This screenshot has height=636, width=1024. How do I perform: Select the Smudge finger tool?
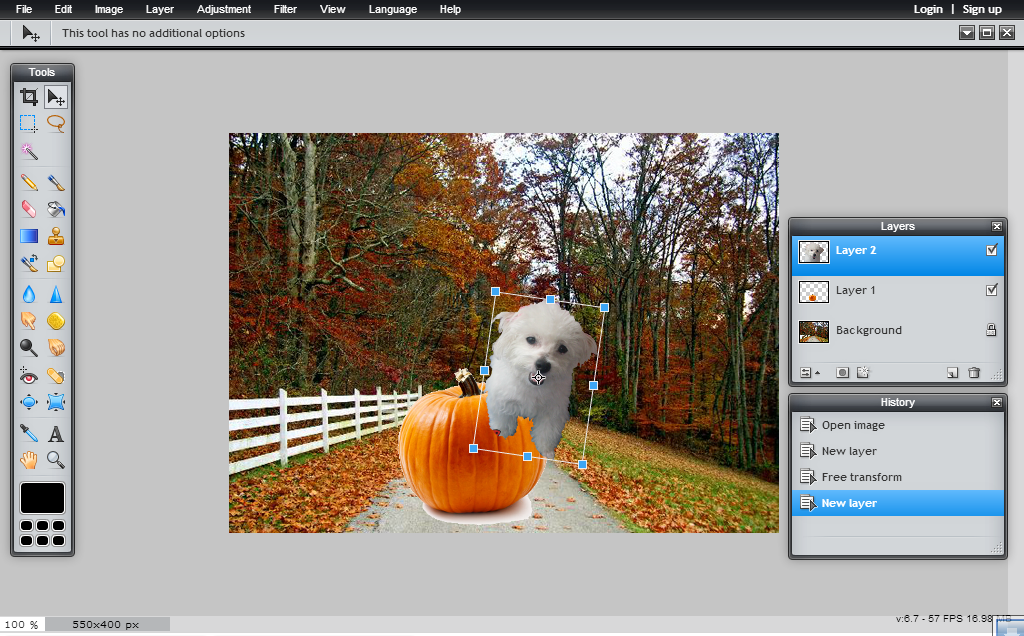pos(29,321)
